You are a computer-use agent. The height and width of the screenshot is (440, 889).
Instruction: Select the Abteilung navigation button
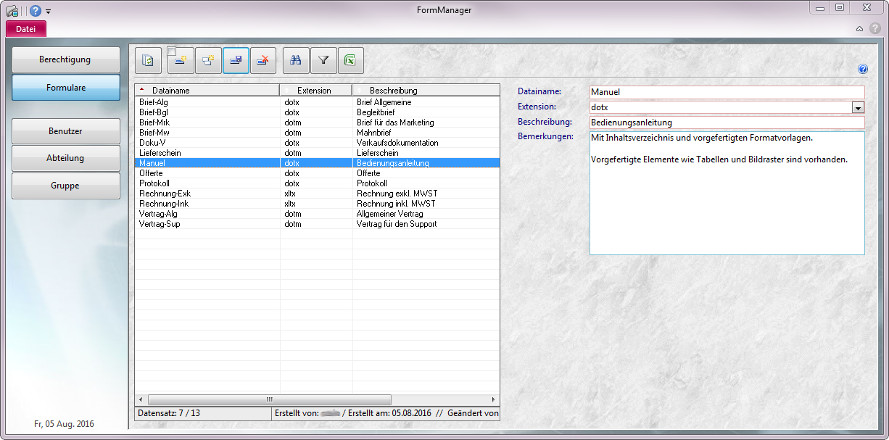point(66,158)
